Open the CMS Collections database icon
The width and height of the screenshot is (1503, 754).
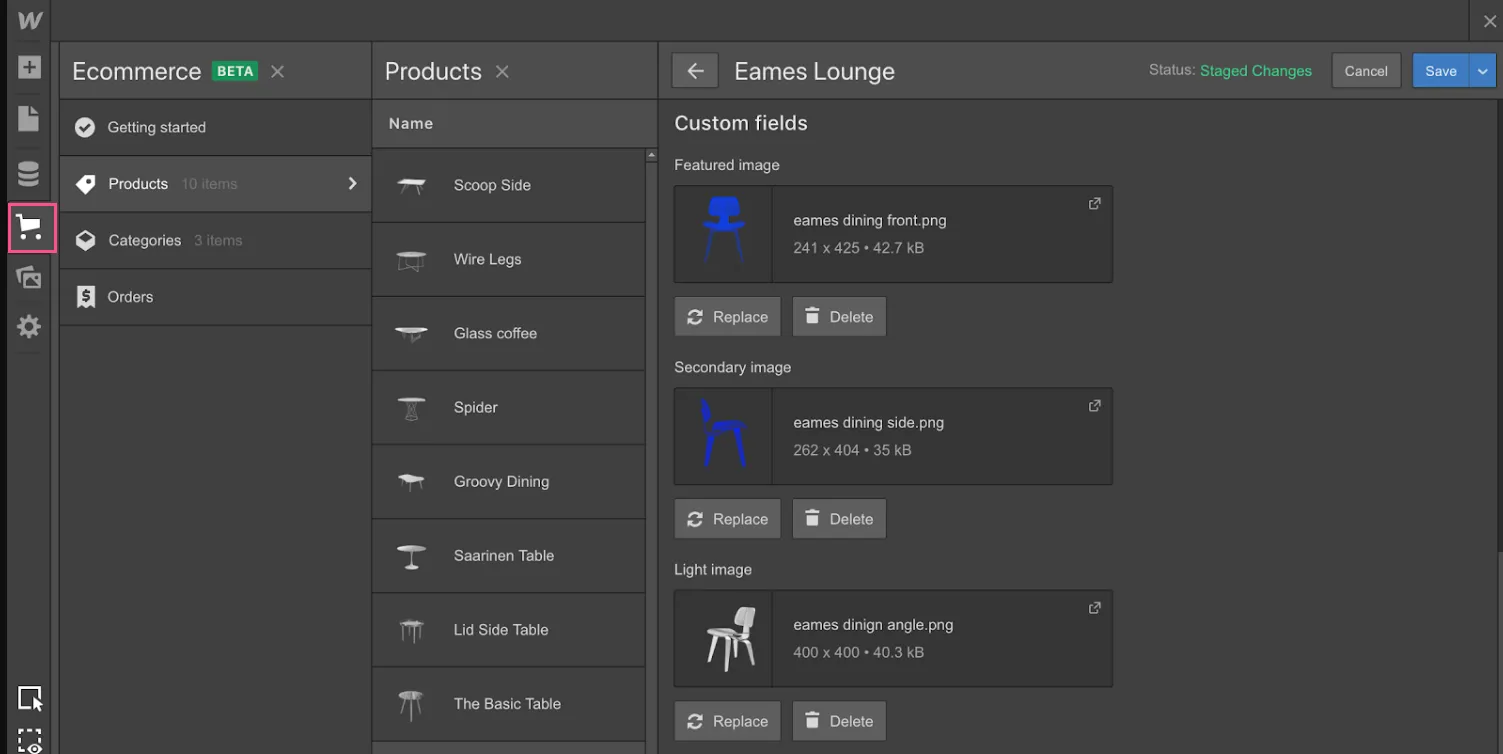click(29, 173)
